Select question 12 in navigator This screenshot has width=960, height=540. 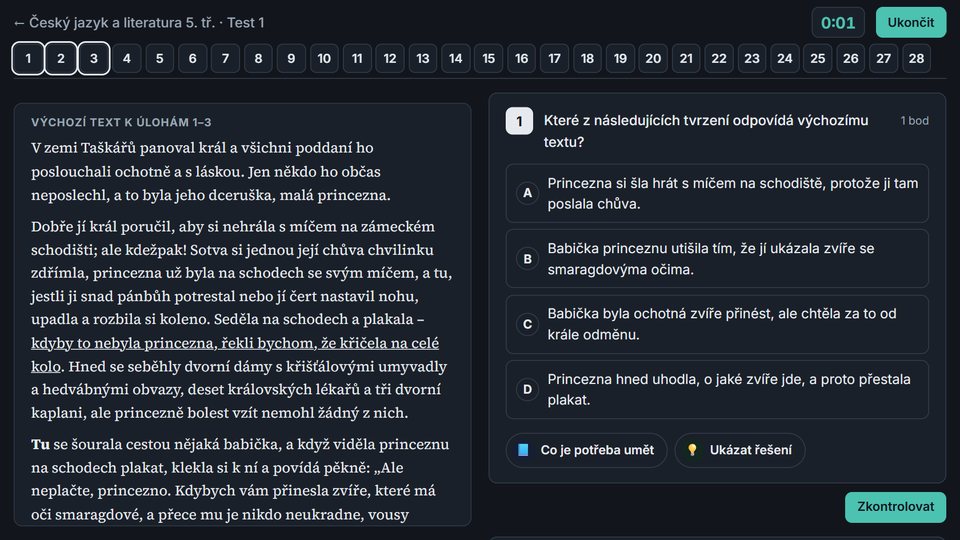click(x=390, y=59)
